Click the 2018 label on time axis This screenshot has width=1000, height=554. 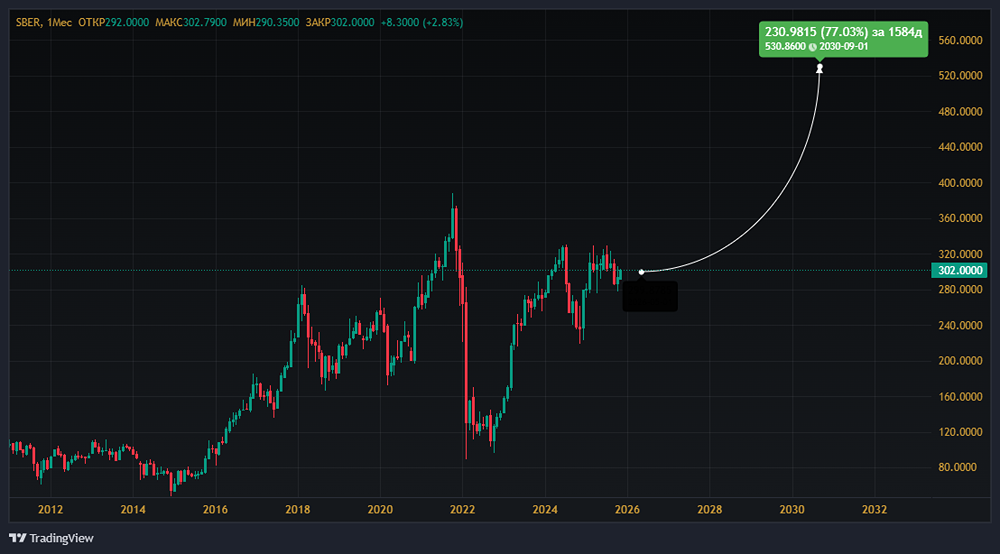(297, 509)
